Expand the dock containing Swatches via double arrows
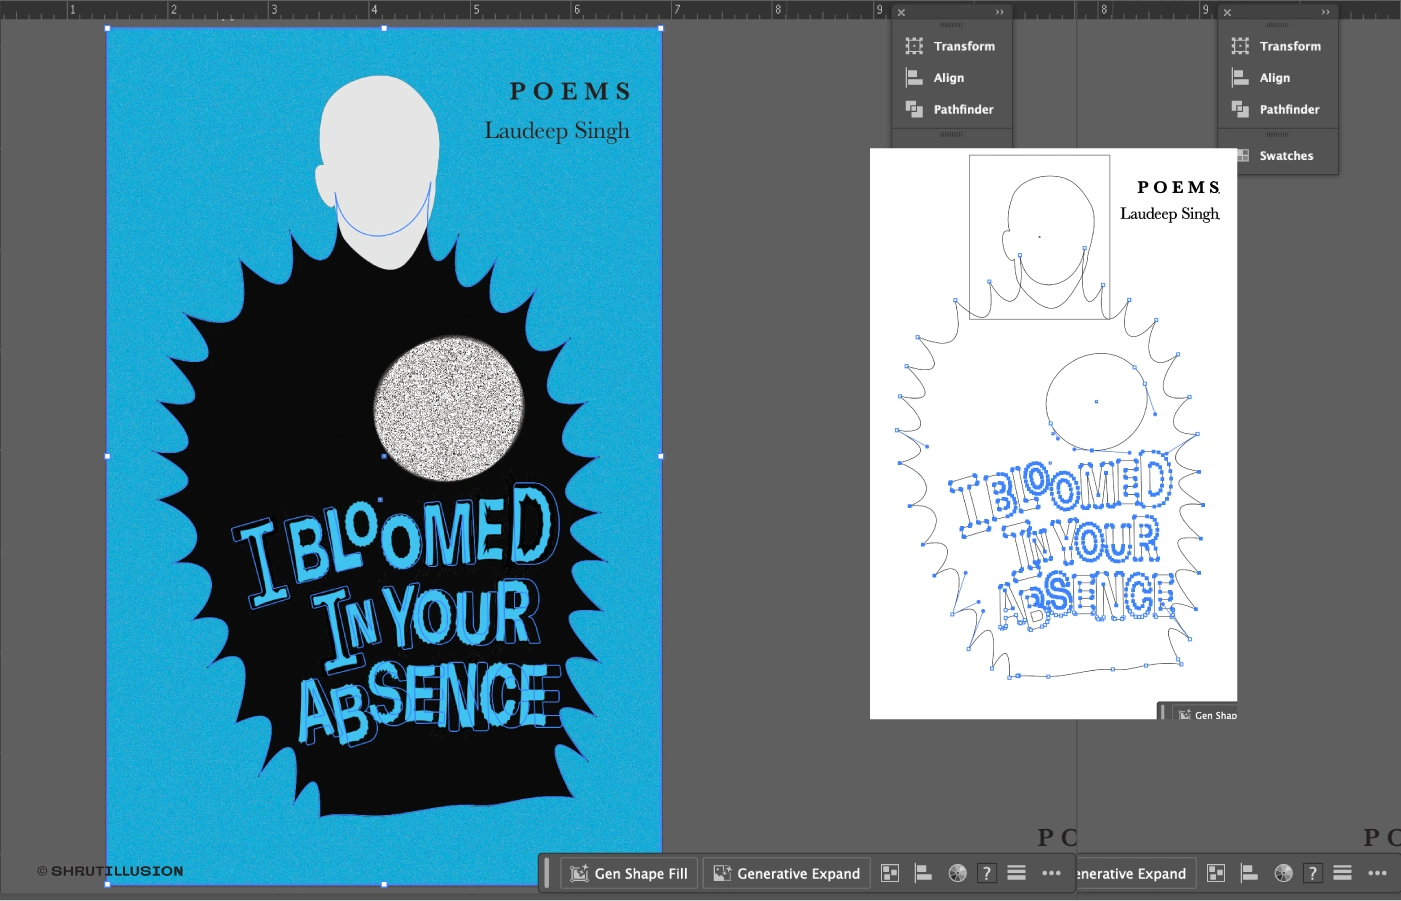The width and height of the screenshot is (1401, 901). click(1325, 13)
